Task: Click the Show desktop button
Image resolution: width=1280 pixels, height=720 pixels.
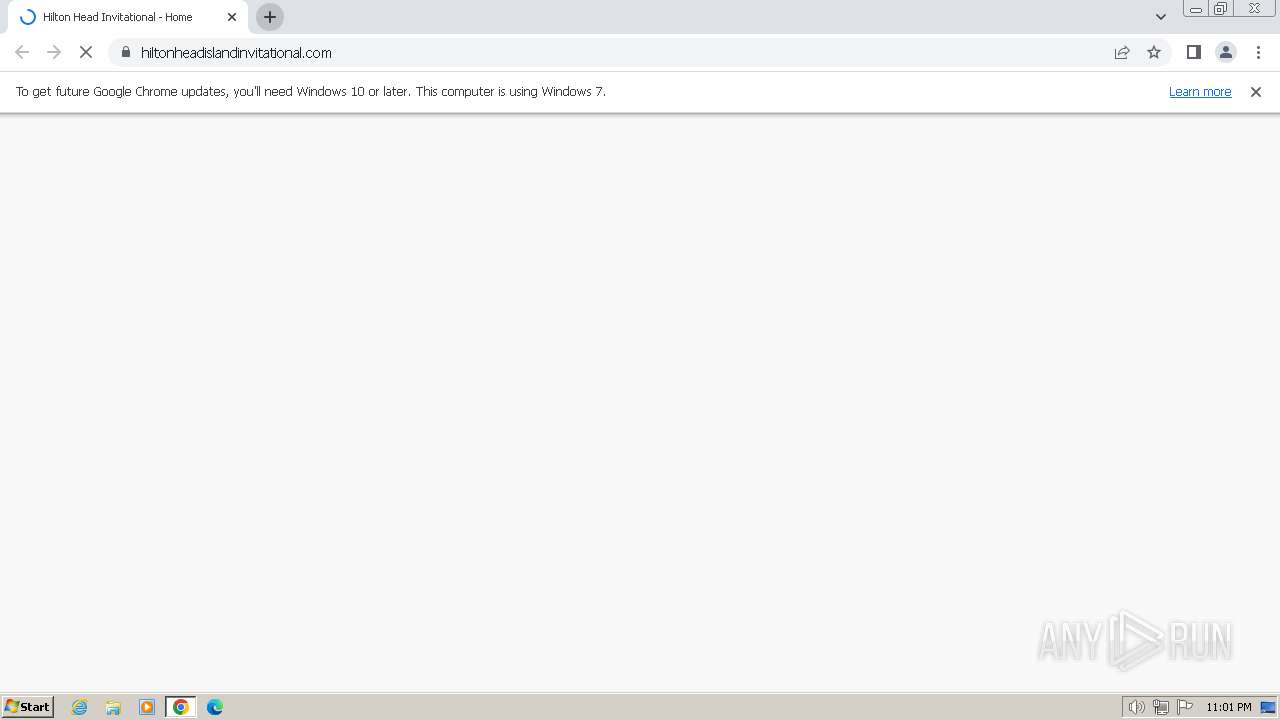Action: pos(1268,707)
